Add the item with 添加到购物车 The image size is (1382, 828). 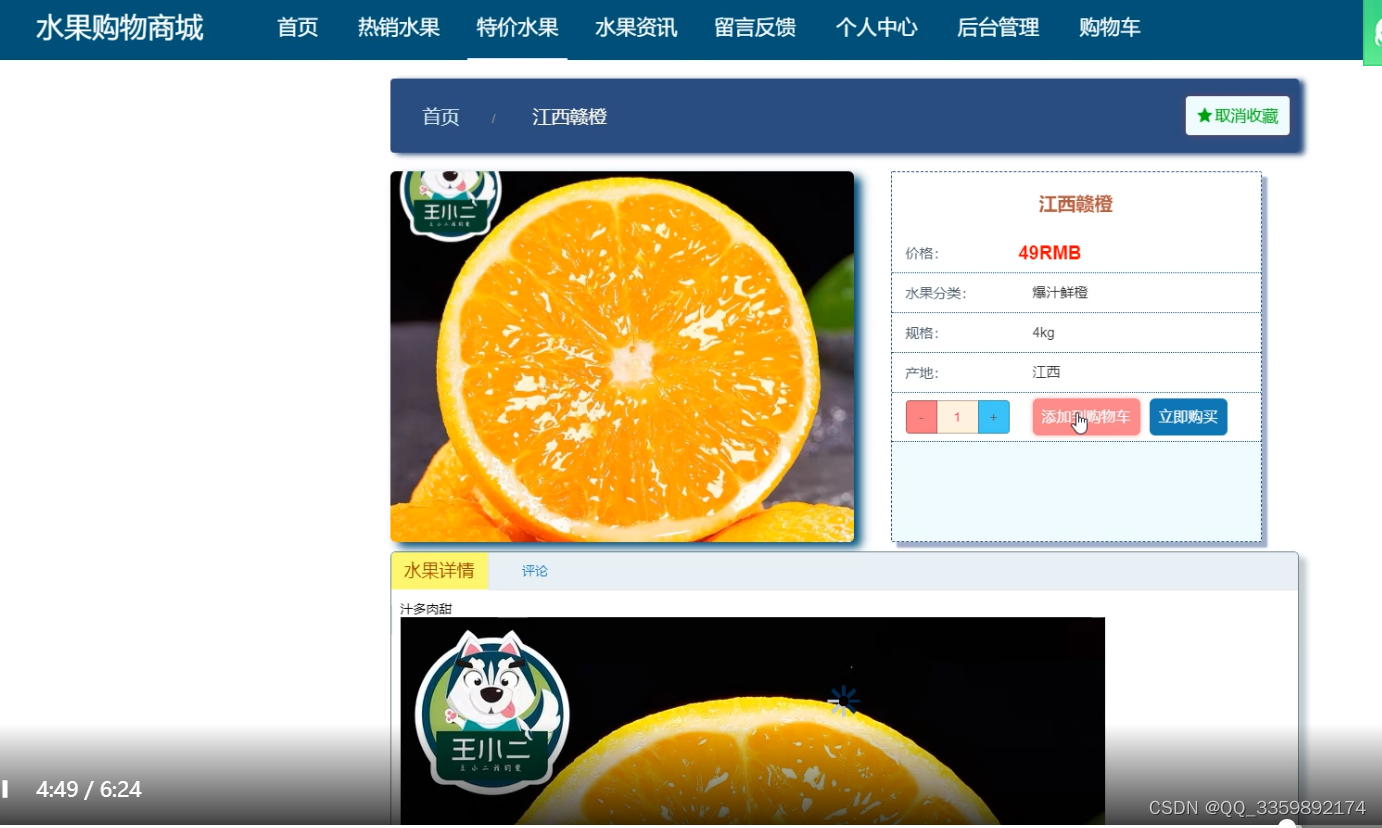tap(1086, 417)
